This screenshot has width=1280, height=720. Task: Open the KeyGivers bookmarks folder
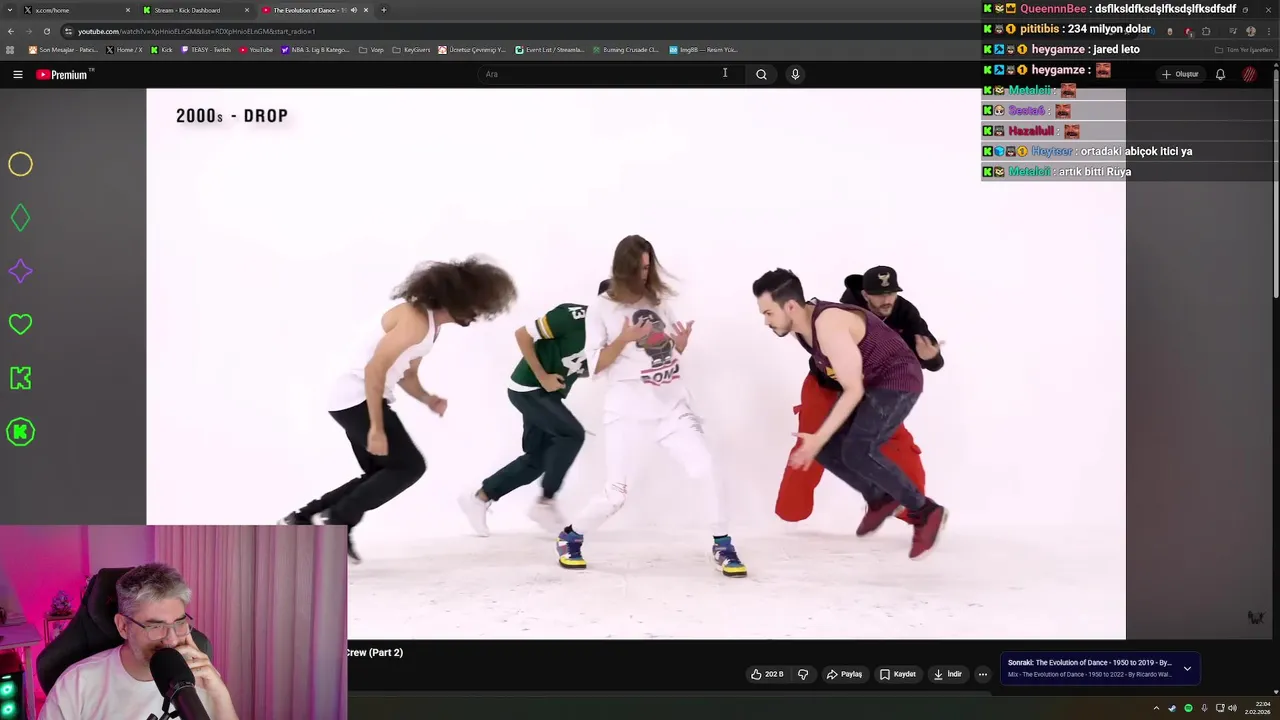click(x=411, y=49)
